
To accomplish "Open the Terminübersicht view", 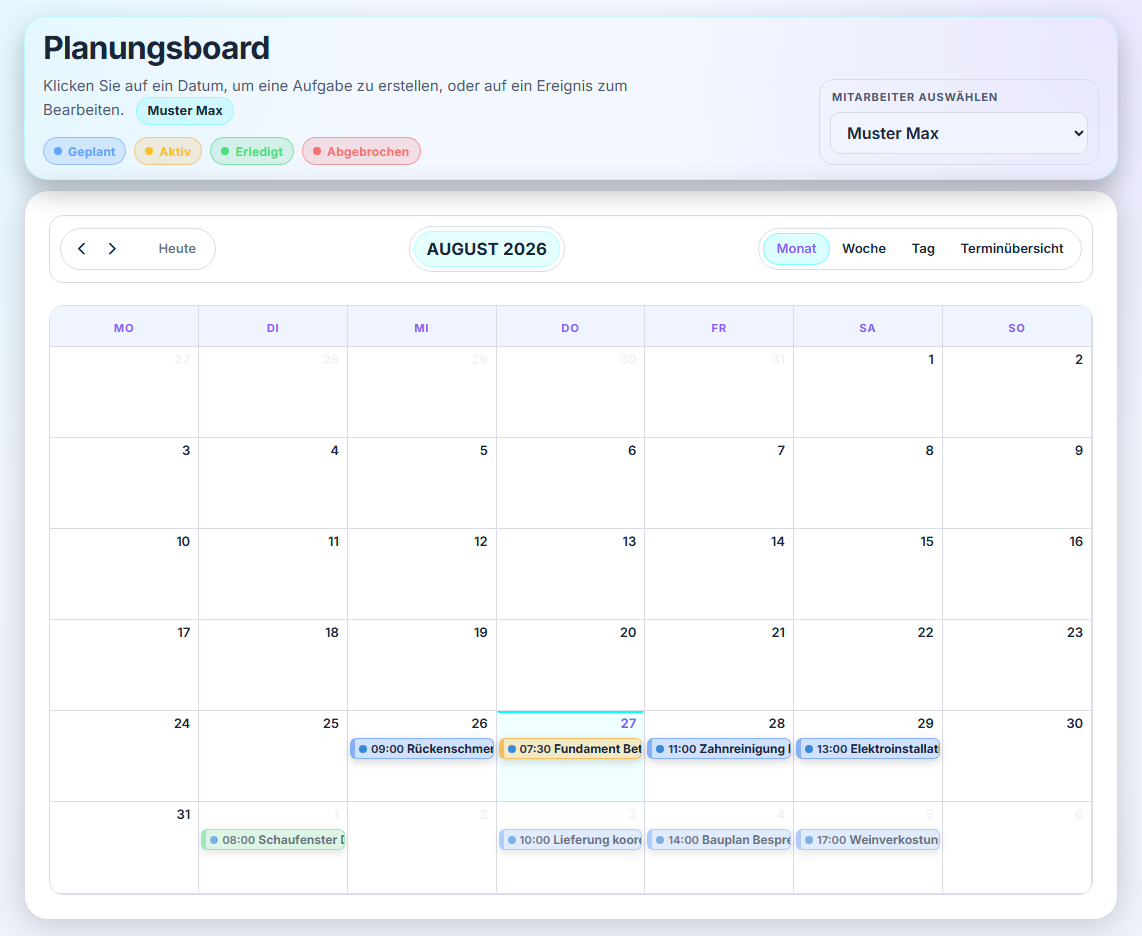I will 1012,248.
